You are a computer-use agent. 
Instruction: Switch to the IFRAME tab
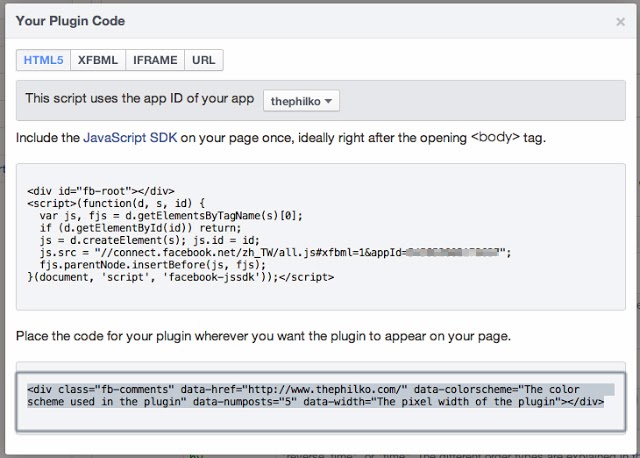point(155,60)
